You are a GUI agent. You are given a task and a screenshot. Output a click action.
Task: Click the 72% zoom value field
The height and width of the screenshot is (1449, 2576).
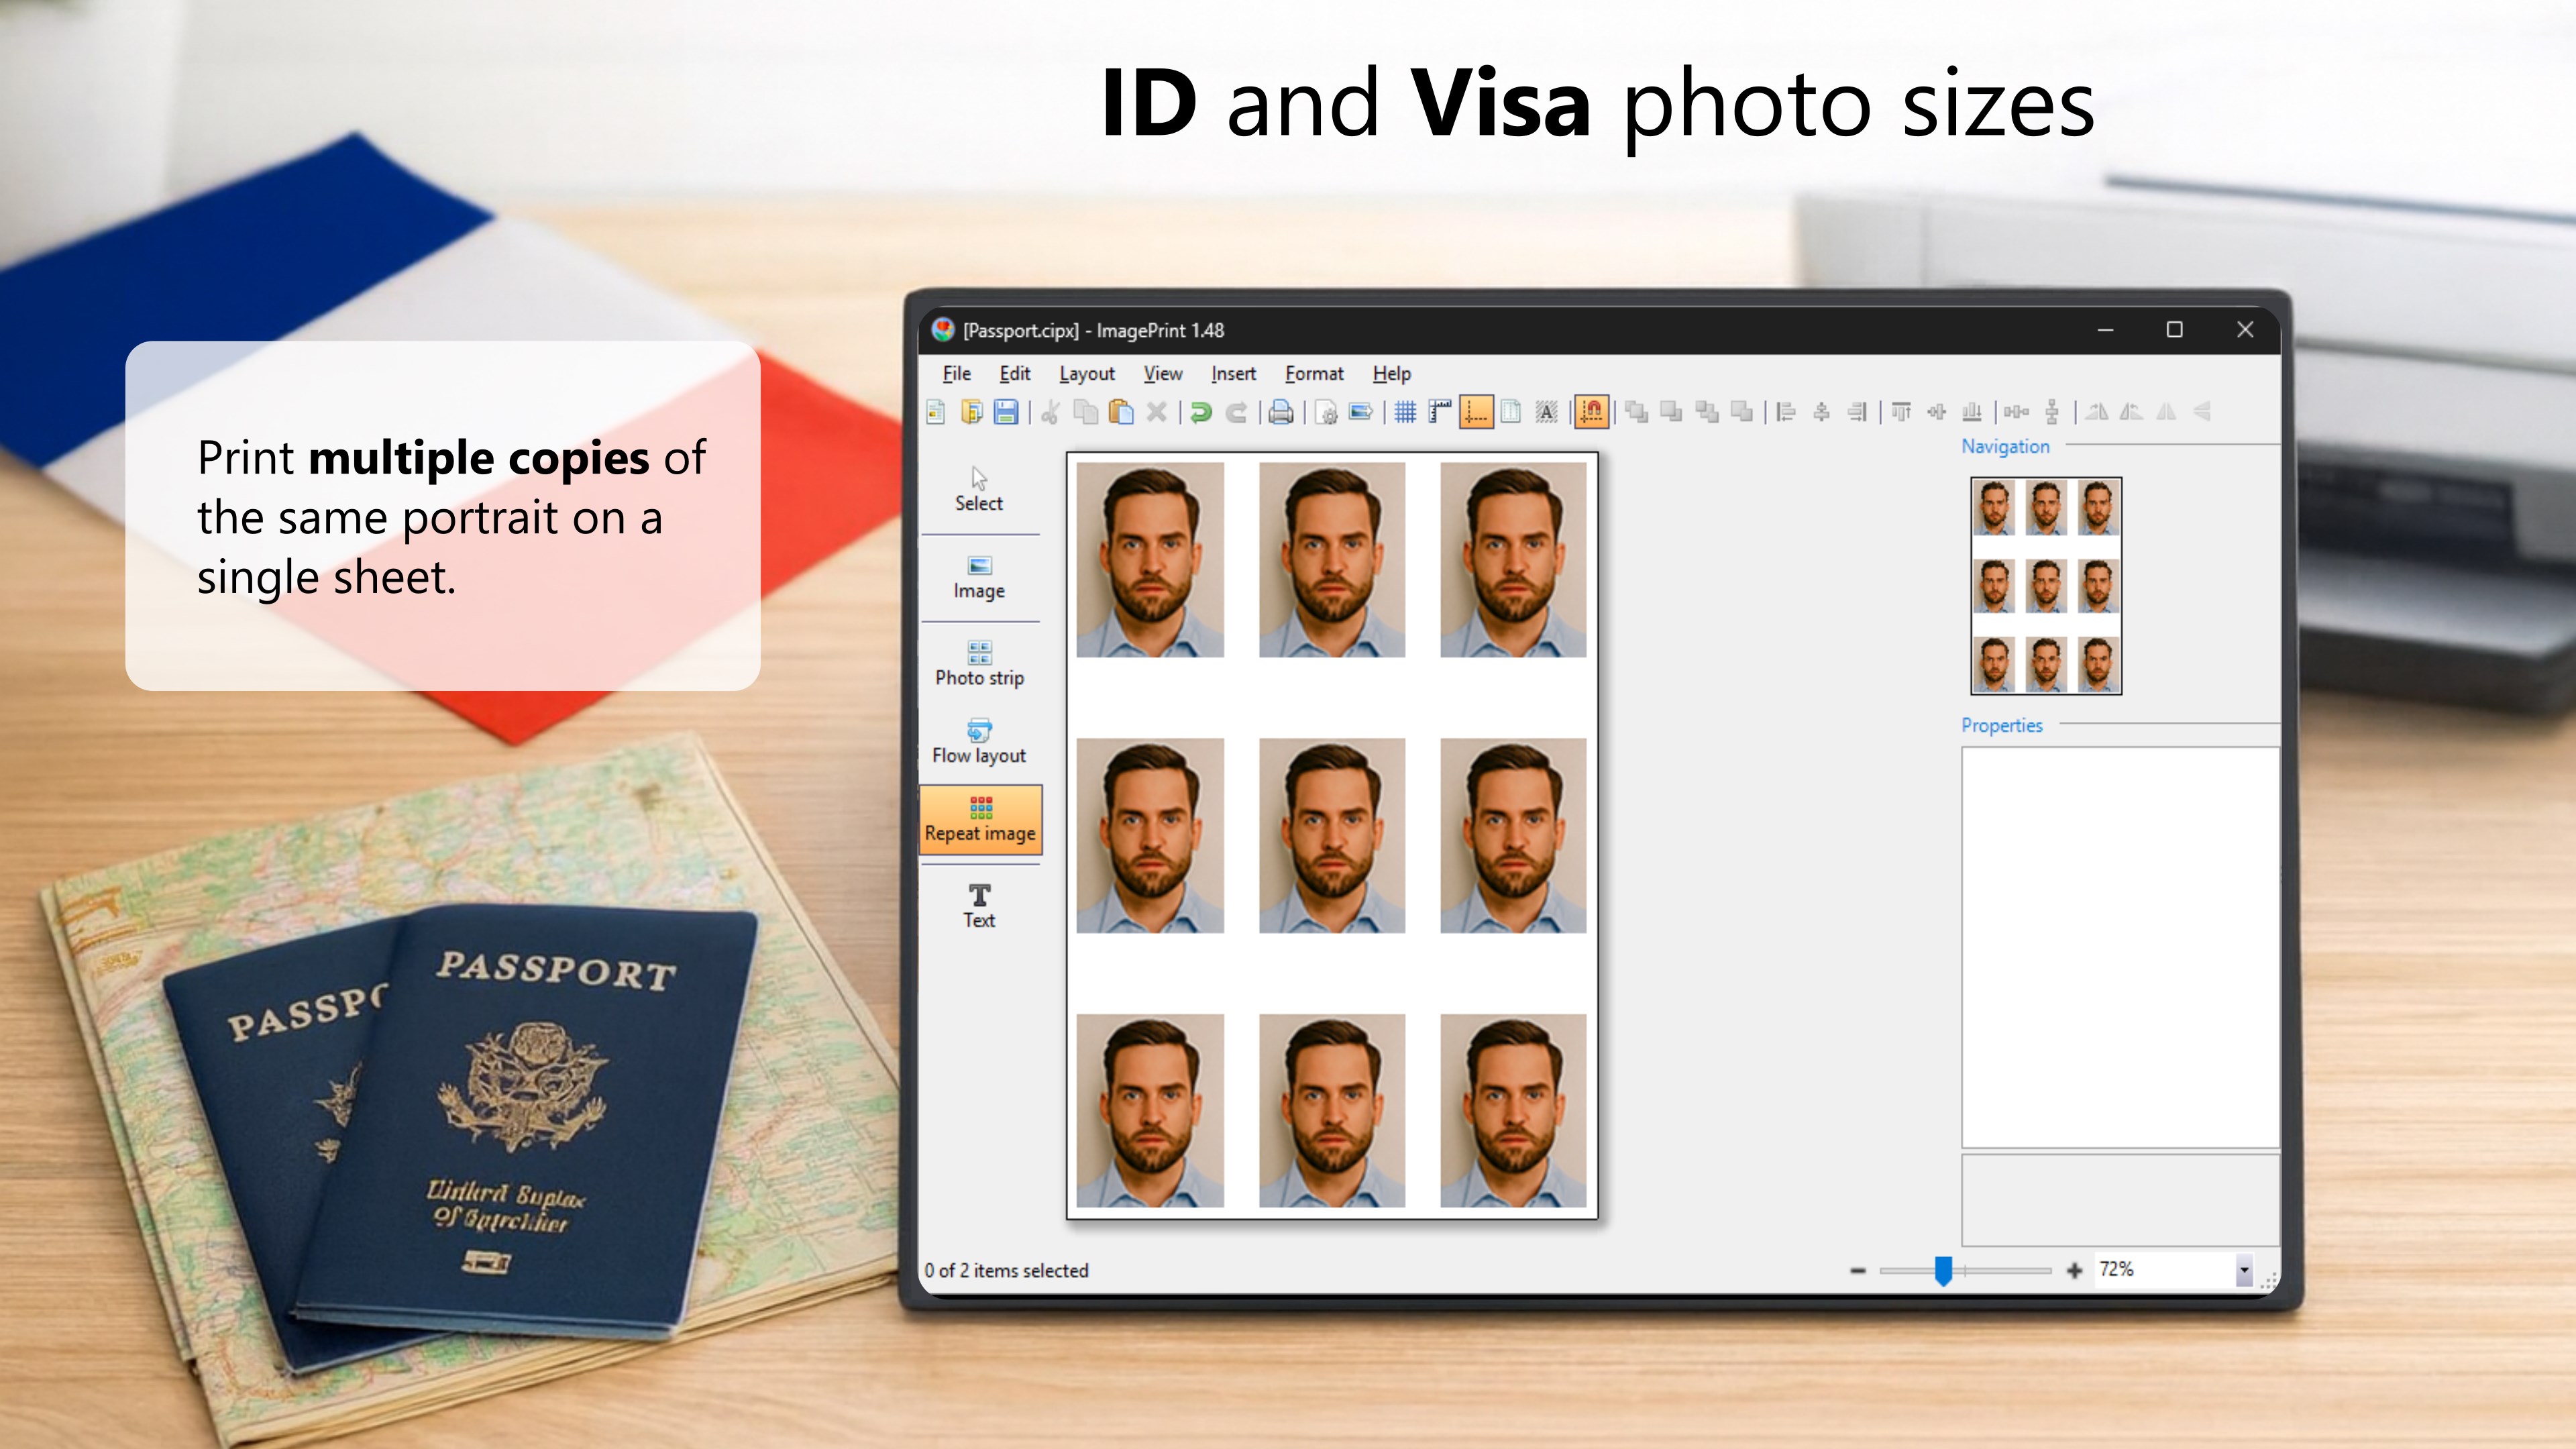(2165, 1270)
